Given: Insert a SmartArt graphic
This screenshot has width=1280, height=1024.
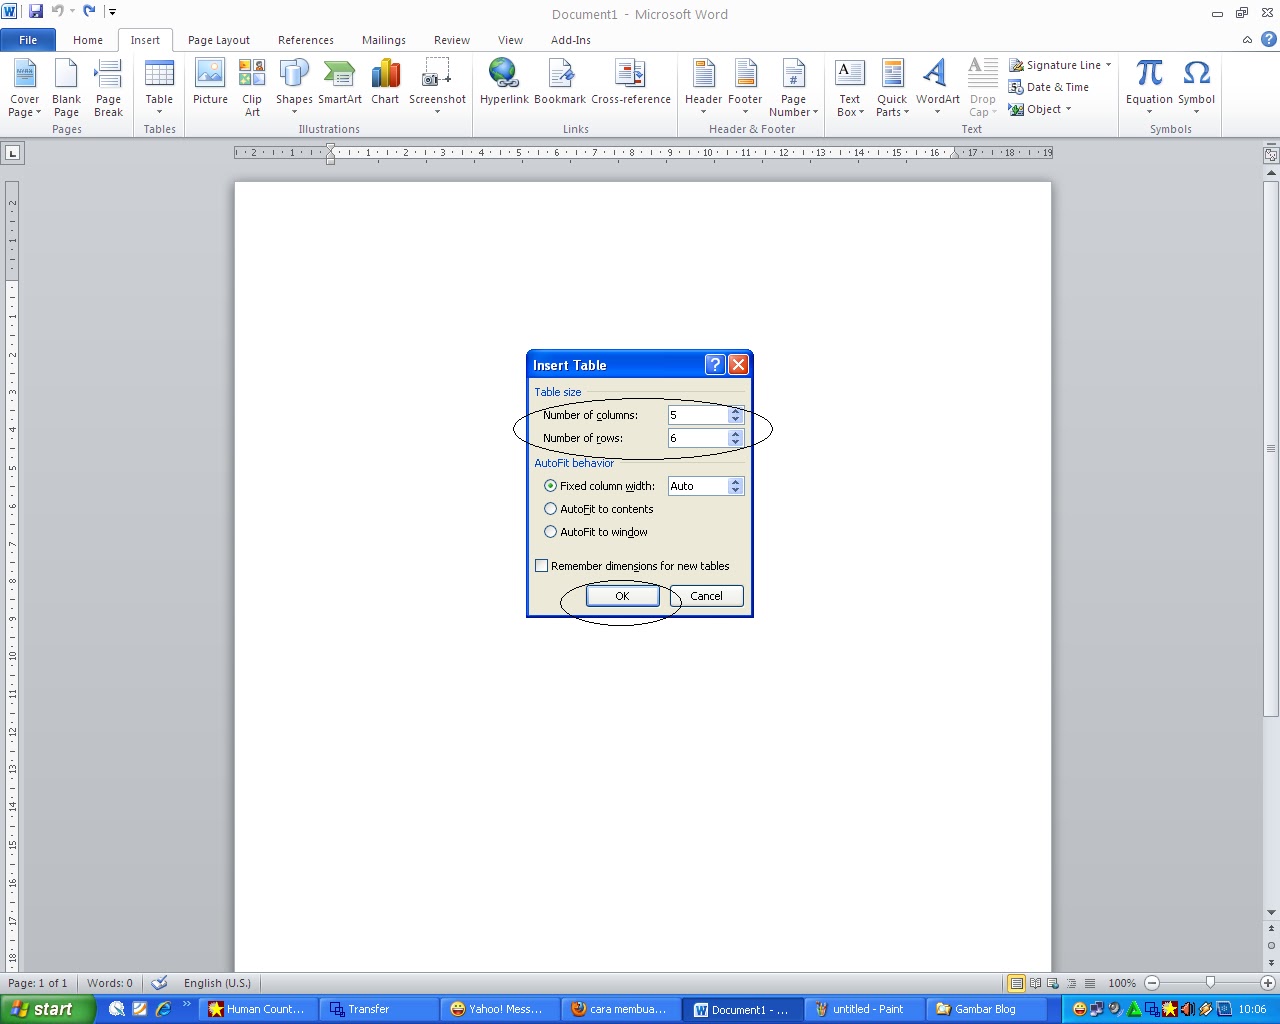Looking at the screenshot, I should coord(340,82).
